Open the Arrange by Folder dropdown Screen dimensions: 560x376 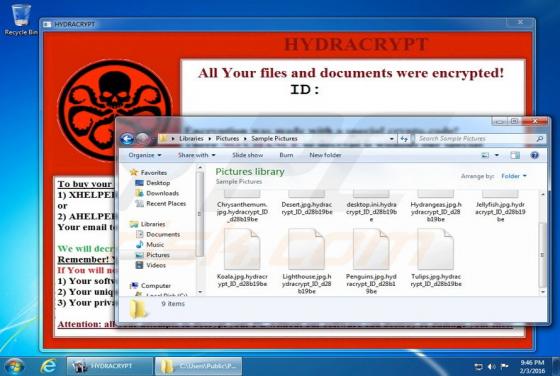tap(514, 176)
